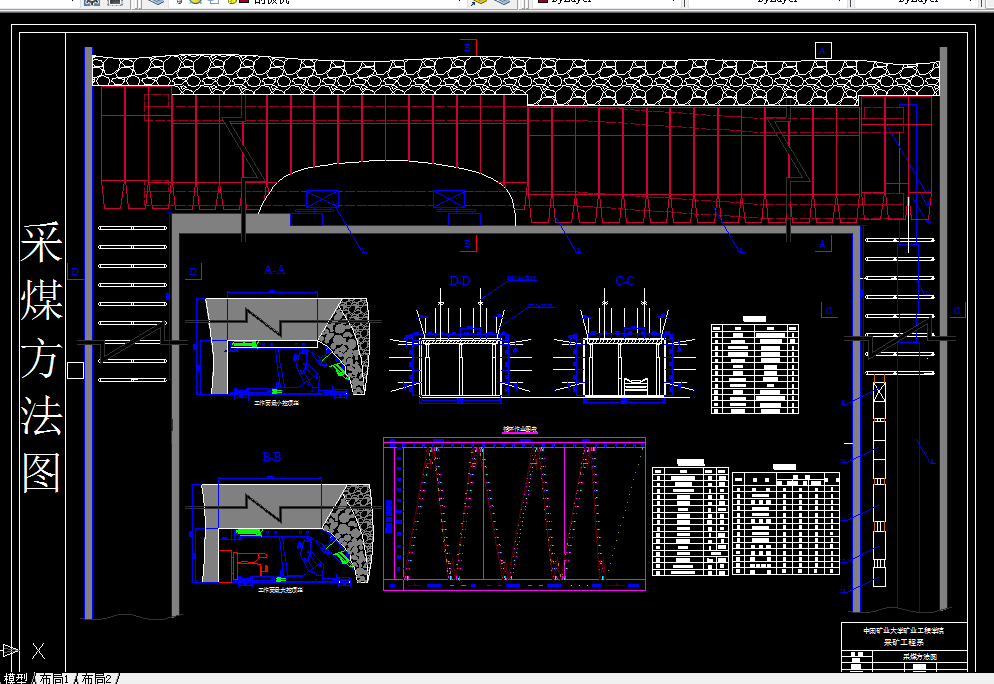Select the 采矿工程系 title block text

(x=903, y=642)
